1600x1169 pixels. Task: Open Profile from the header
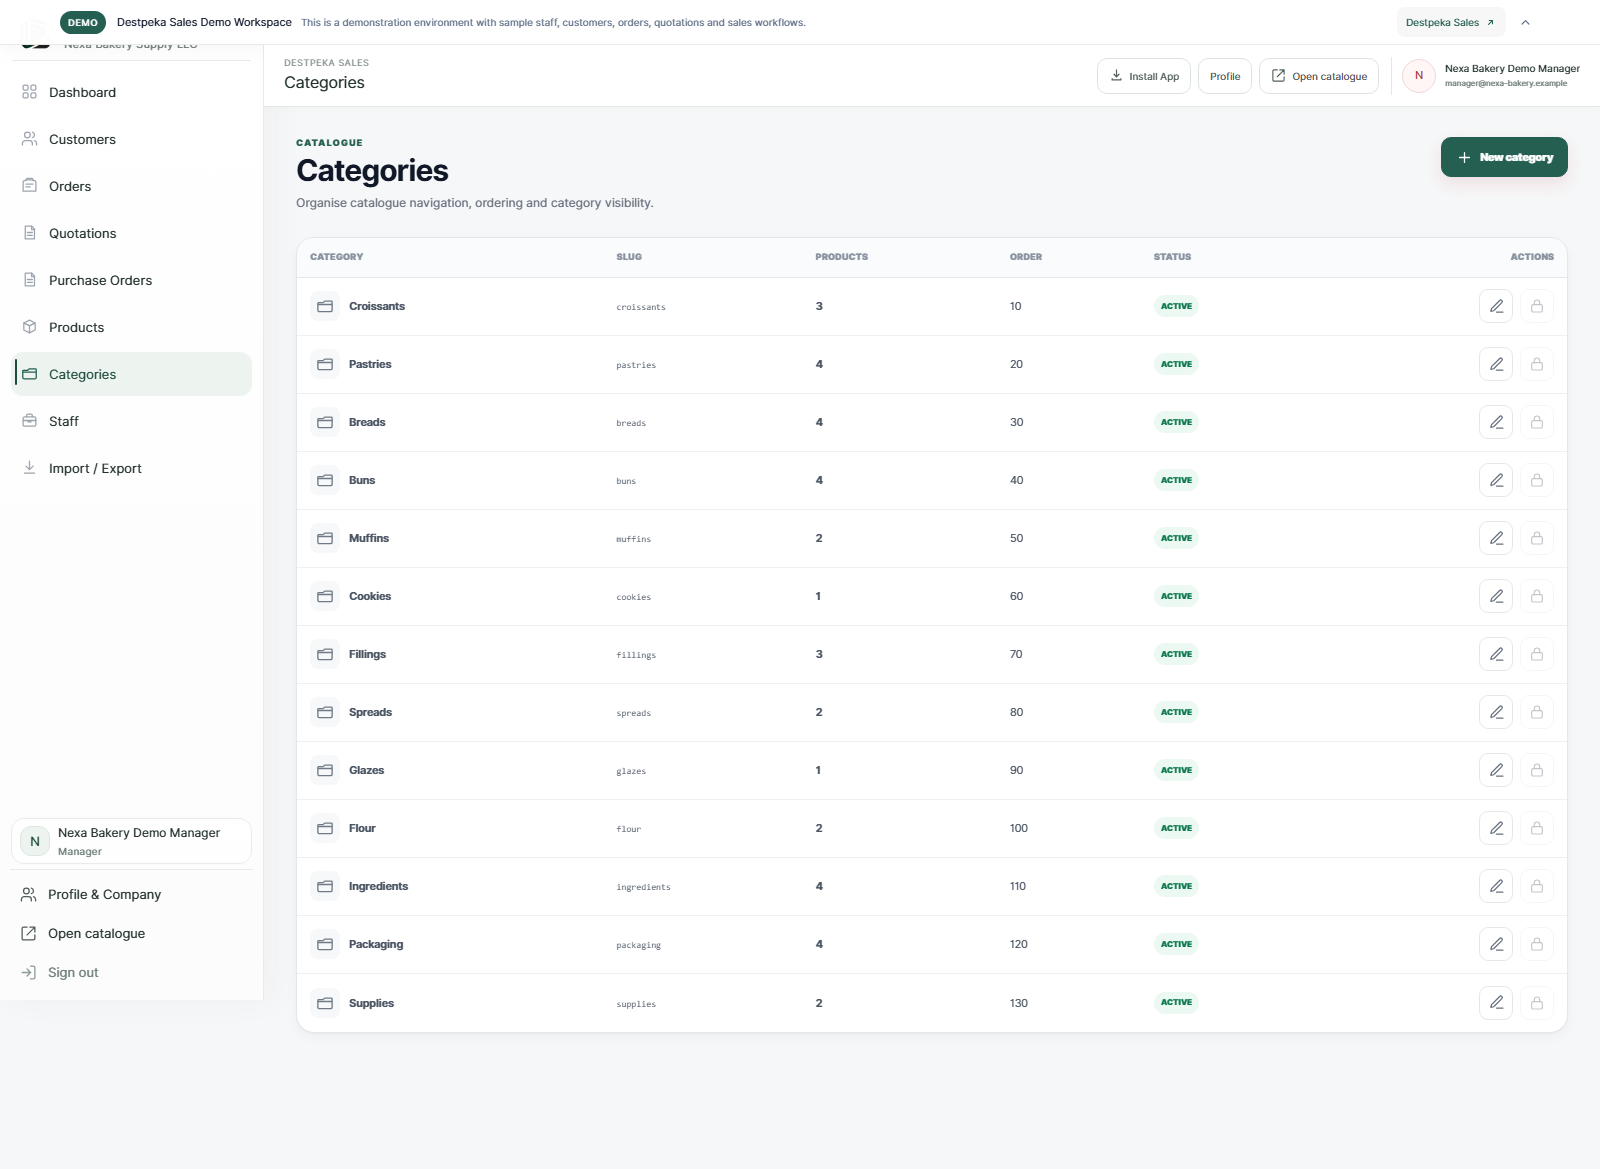click(x=1225, y=76)
